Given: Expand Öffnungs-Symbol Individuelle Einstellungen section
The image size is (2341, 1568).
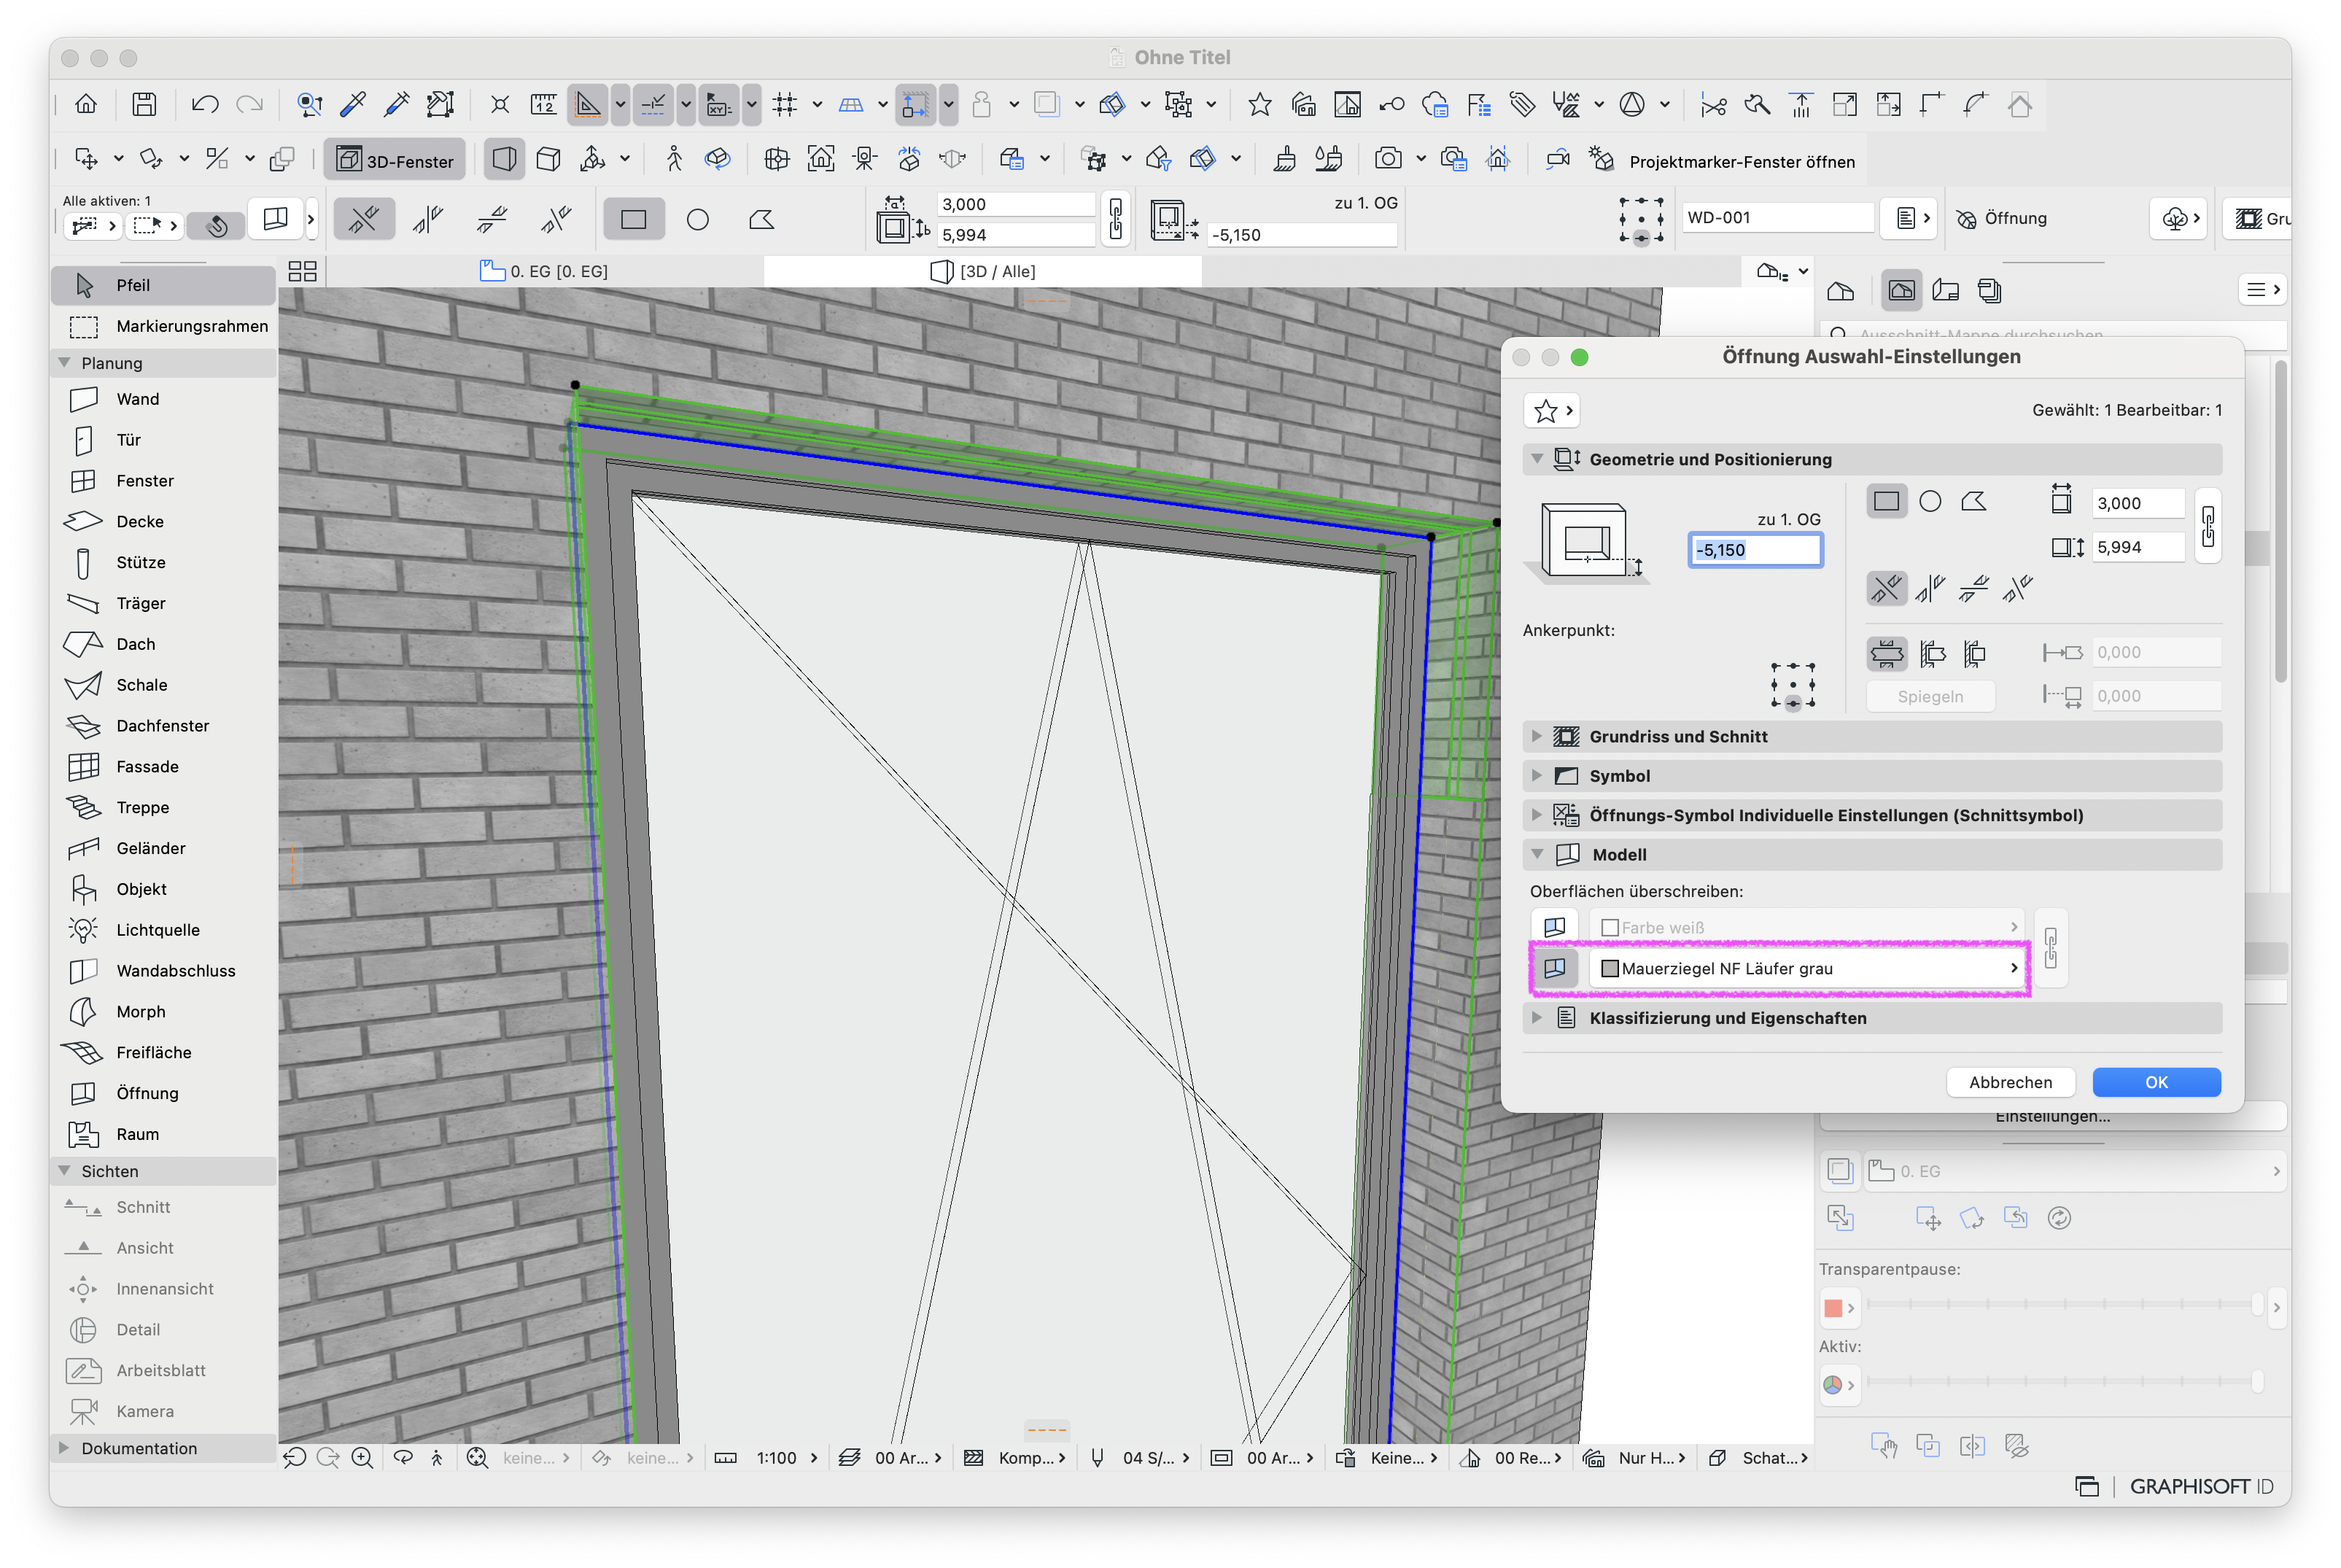Looking at the screenshot, I should [1537, 816].
